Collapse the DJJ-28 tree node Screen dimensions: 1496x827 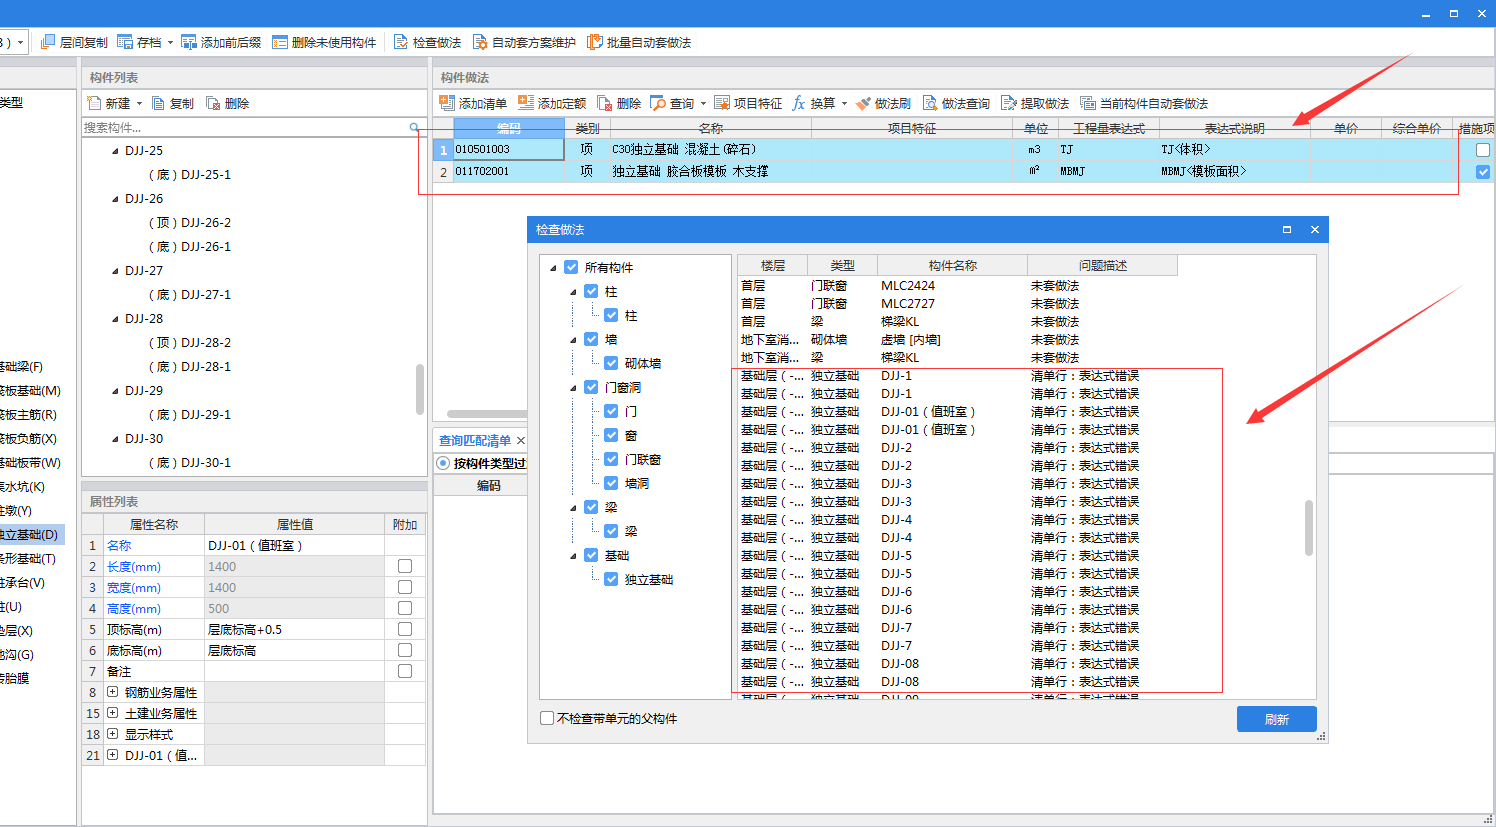click(x=115, y=319)
